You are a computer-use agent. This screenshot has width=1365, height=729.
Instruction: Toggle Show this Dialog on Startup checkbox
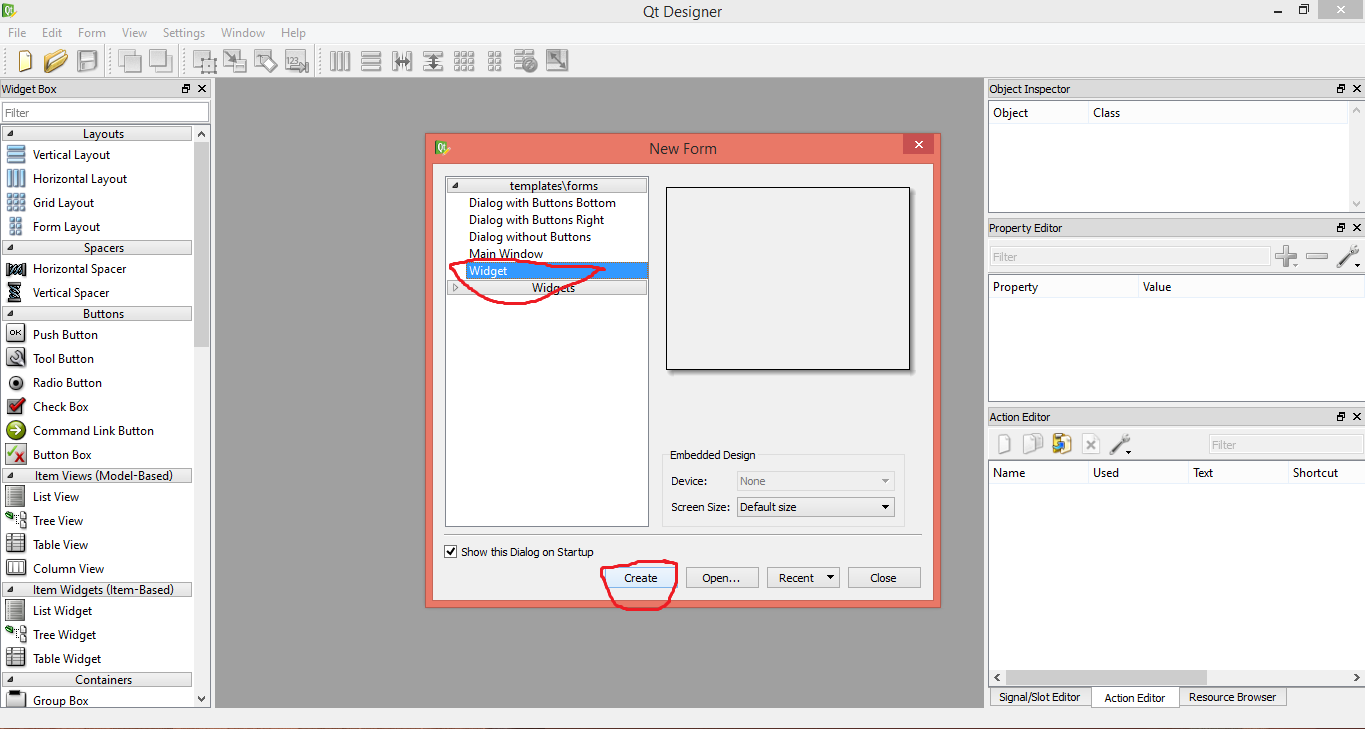[x=451, y=551]
